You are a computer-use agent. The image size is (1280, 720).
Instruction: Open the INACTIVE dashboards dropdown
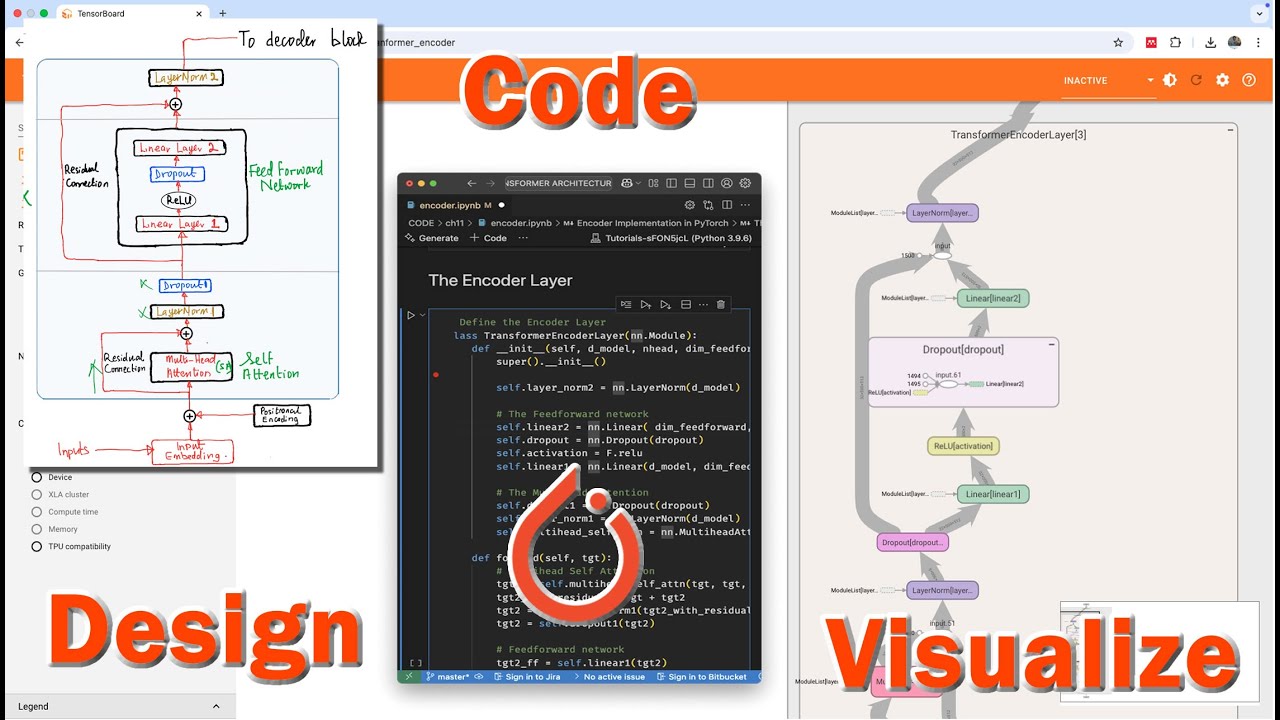[1108, 80]
